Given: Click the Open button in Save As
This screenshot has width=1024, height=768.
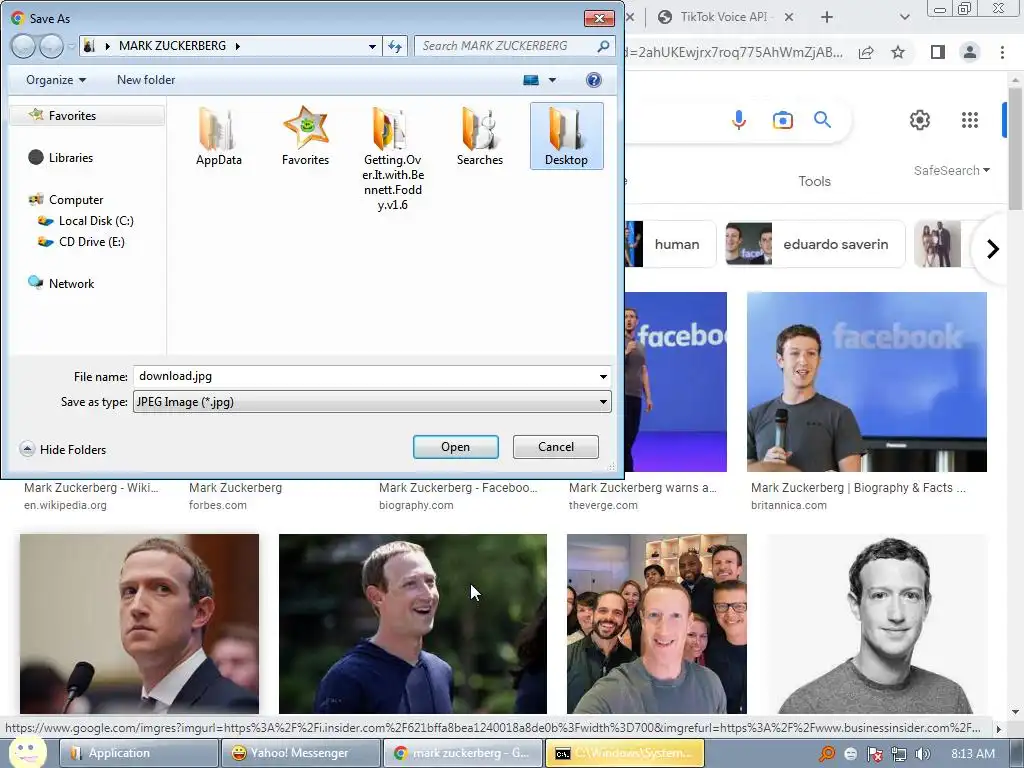Looking at the screenshot, I should point(455,447).
